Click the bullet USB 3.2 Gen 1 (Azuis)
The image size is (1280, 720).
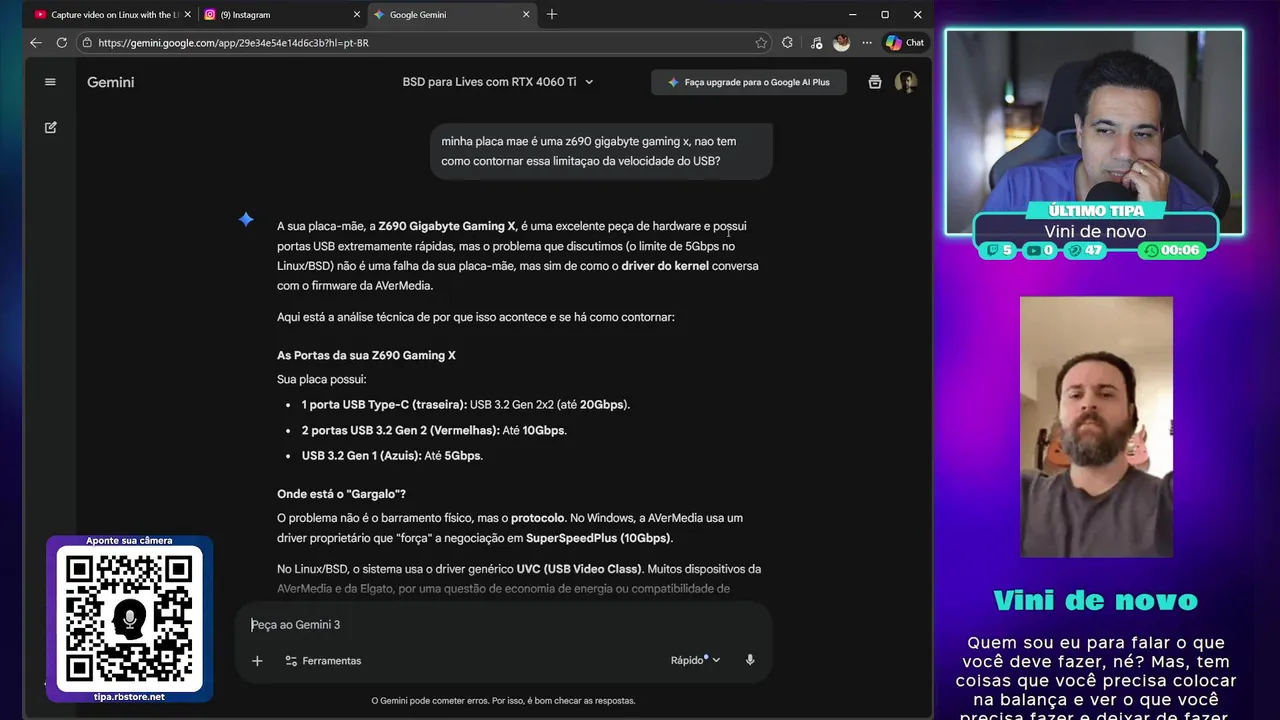392,456
